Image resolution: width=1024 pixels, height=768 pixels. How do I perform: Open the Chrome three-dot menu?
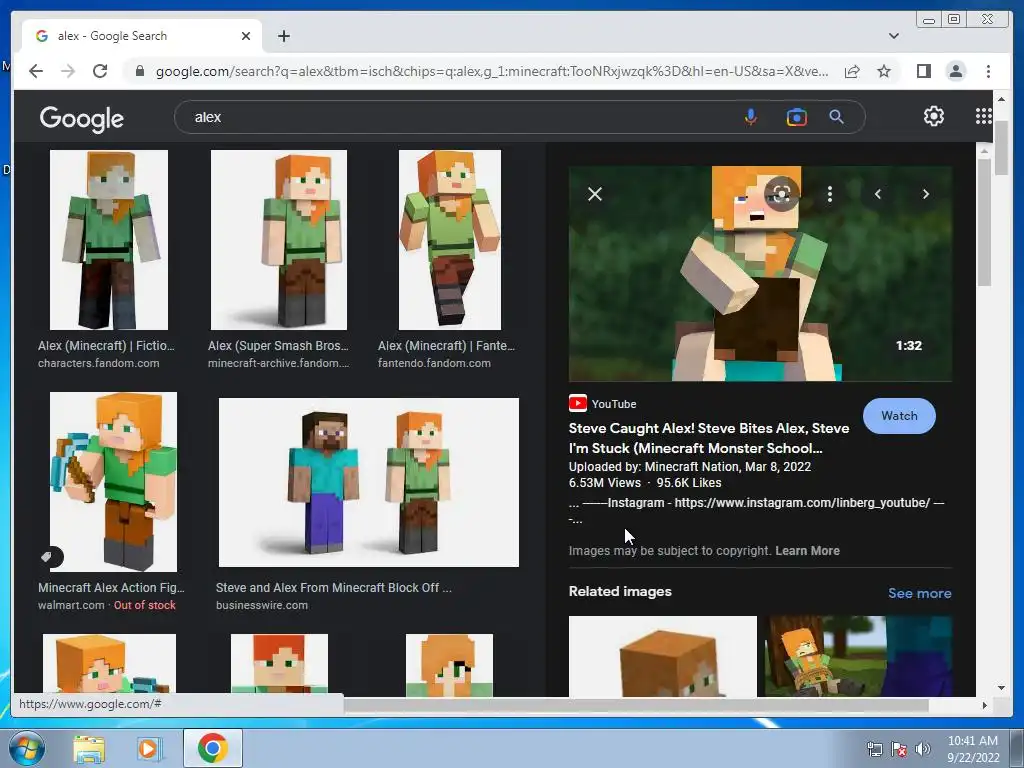tap(988, 71)
